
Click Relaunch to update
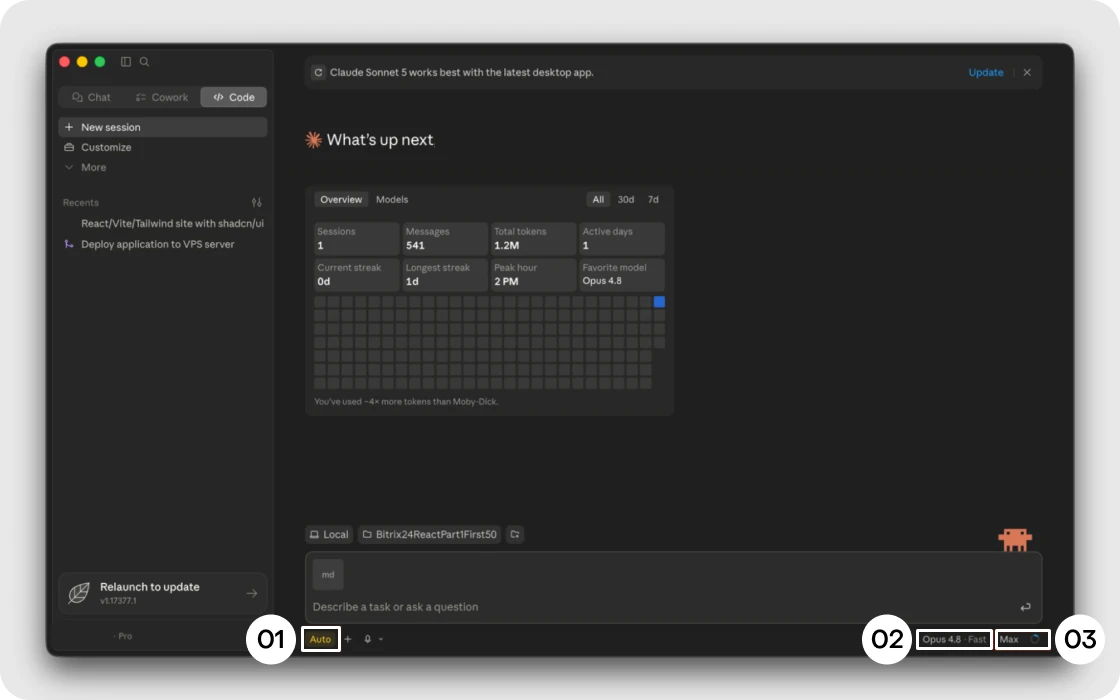[x=163, y=593]
